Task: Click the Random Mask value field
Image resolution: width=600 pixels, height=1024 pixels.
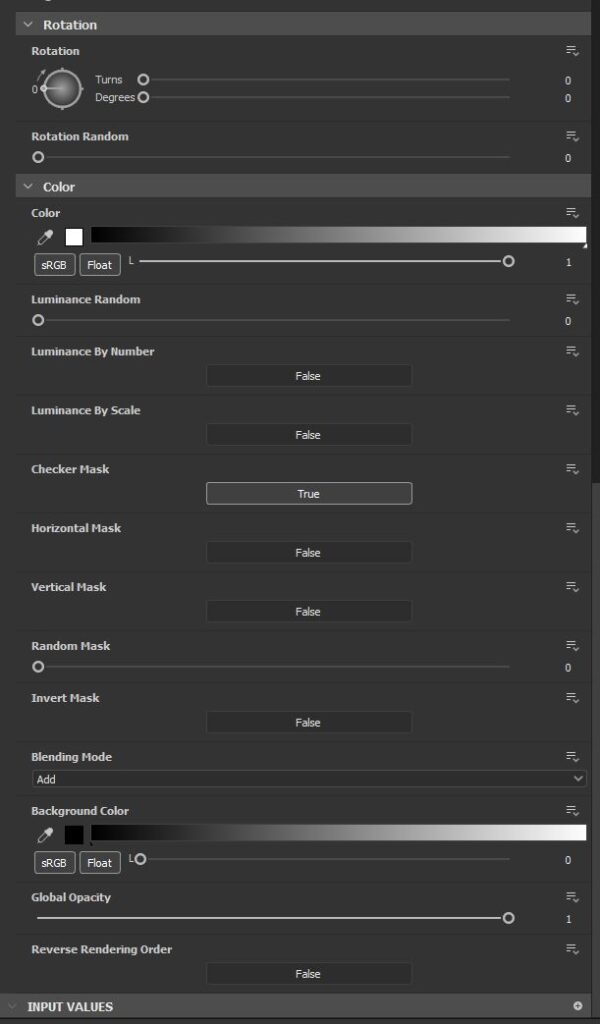Action: pos(567,668)
